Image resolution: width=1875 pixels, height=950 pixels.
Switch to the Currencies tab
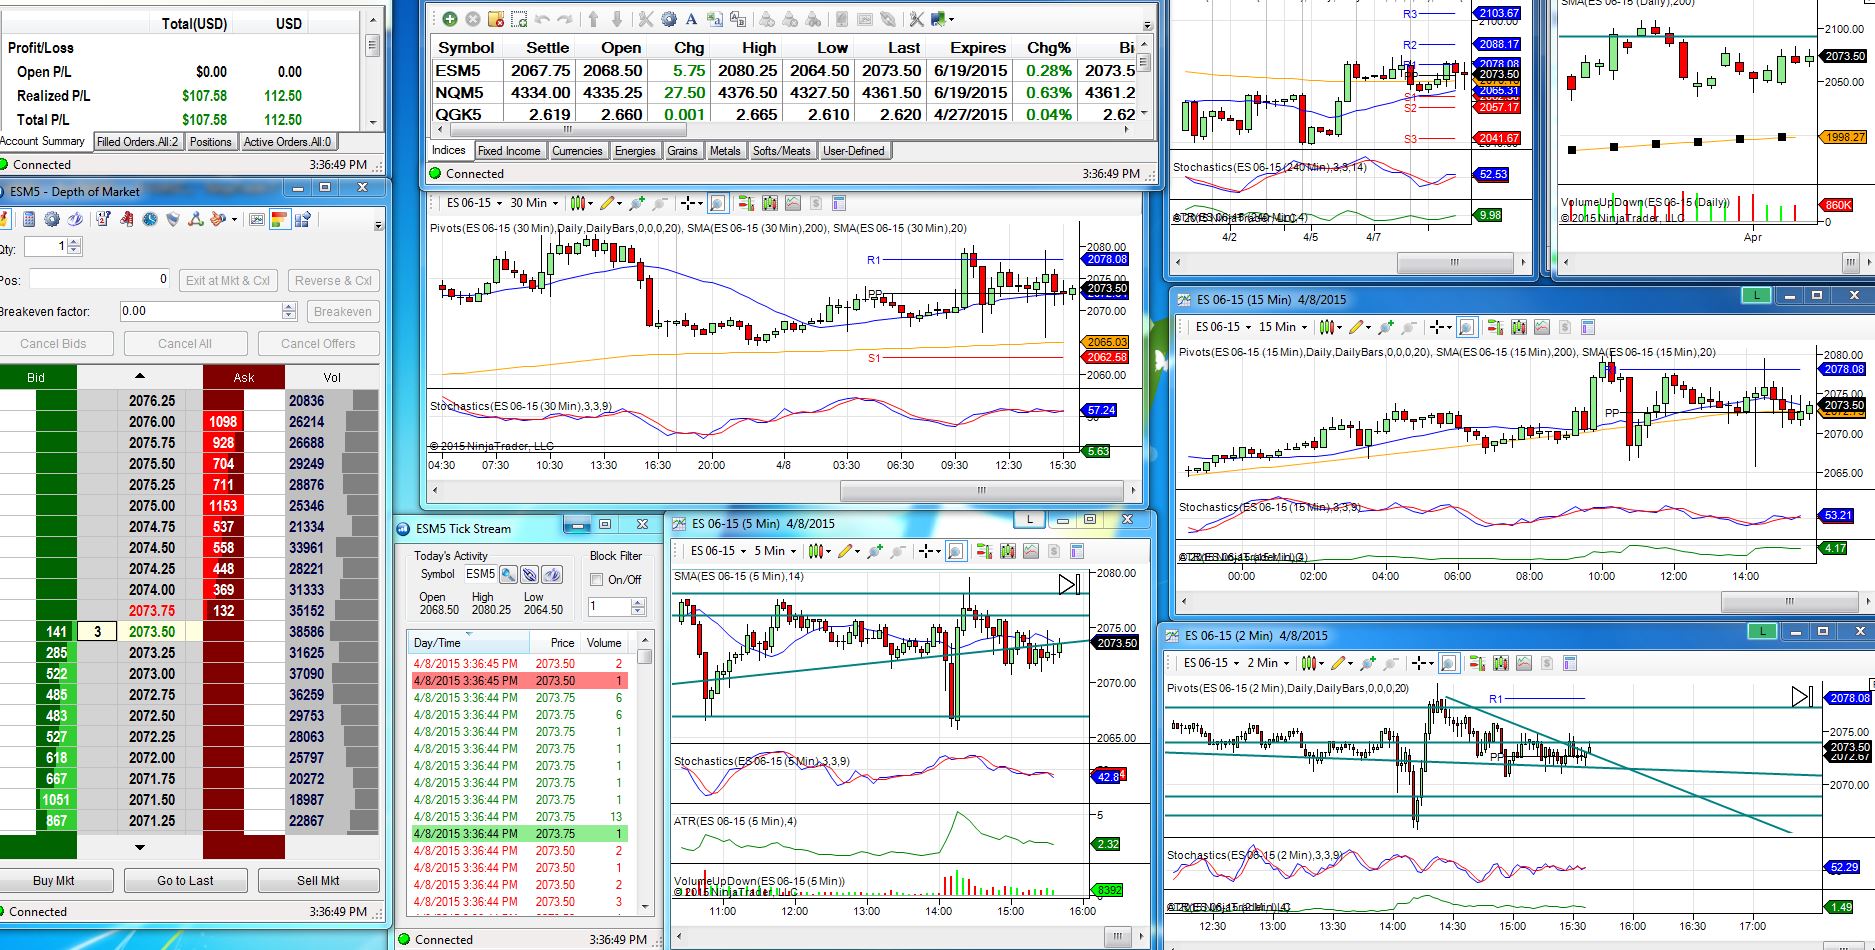pyautogui.click(x=577, y=151)
